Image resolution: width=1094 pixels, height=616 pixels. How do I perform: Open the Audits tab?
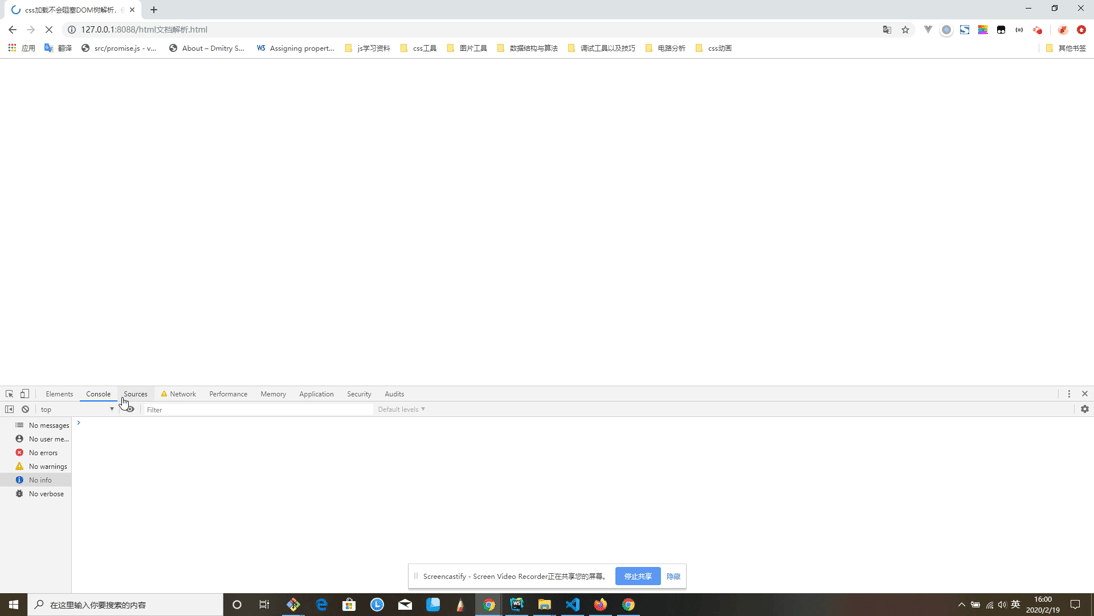pyautogui.click(x=394, y=394)
